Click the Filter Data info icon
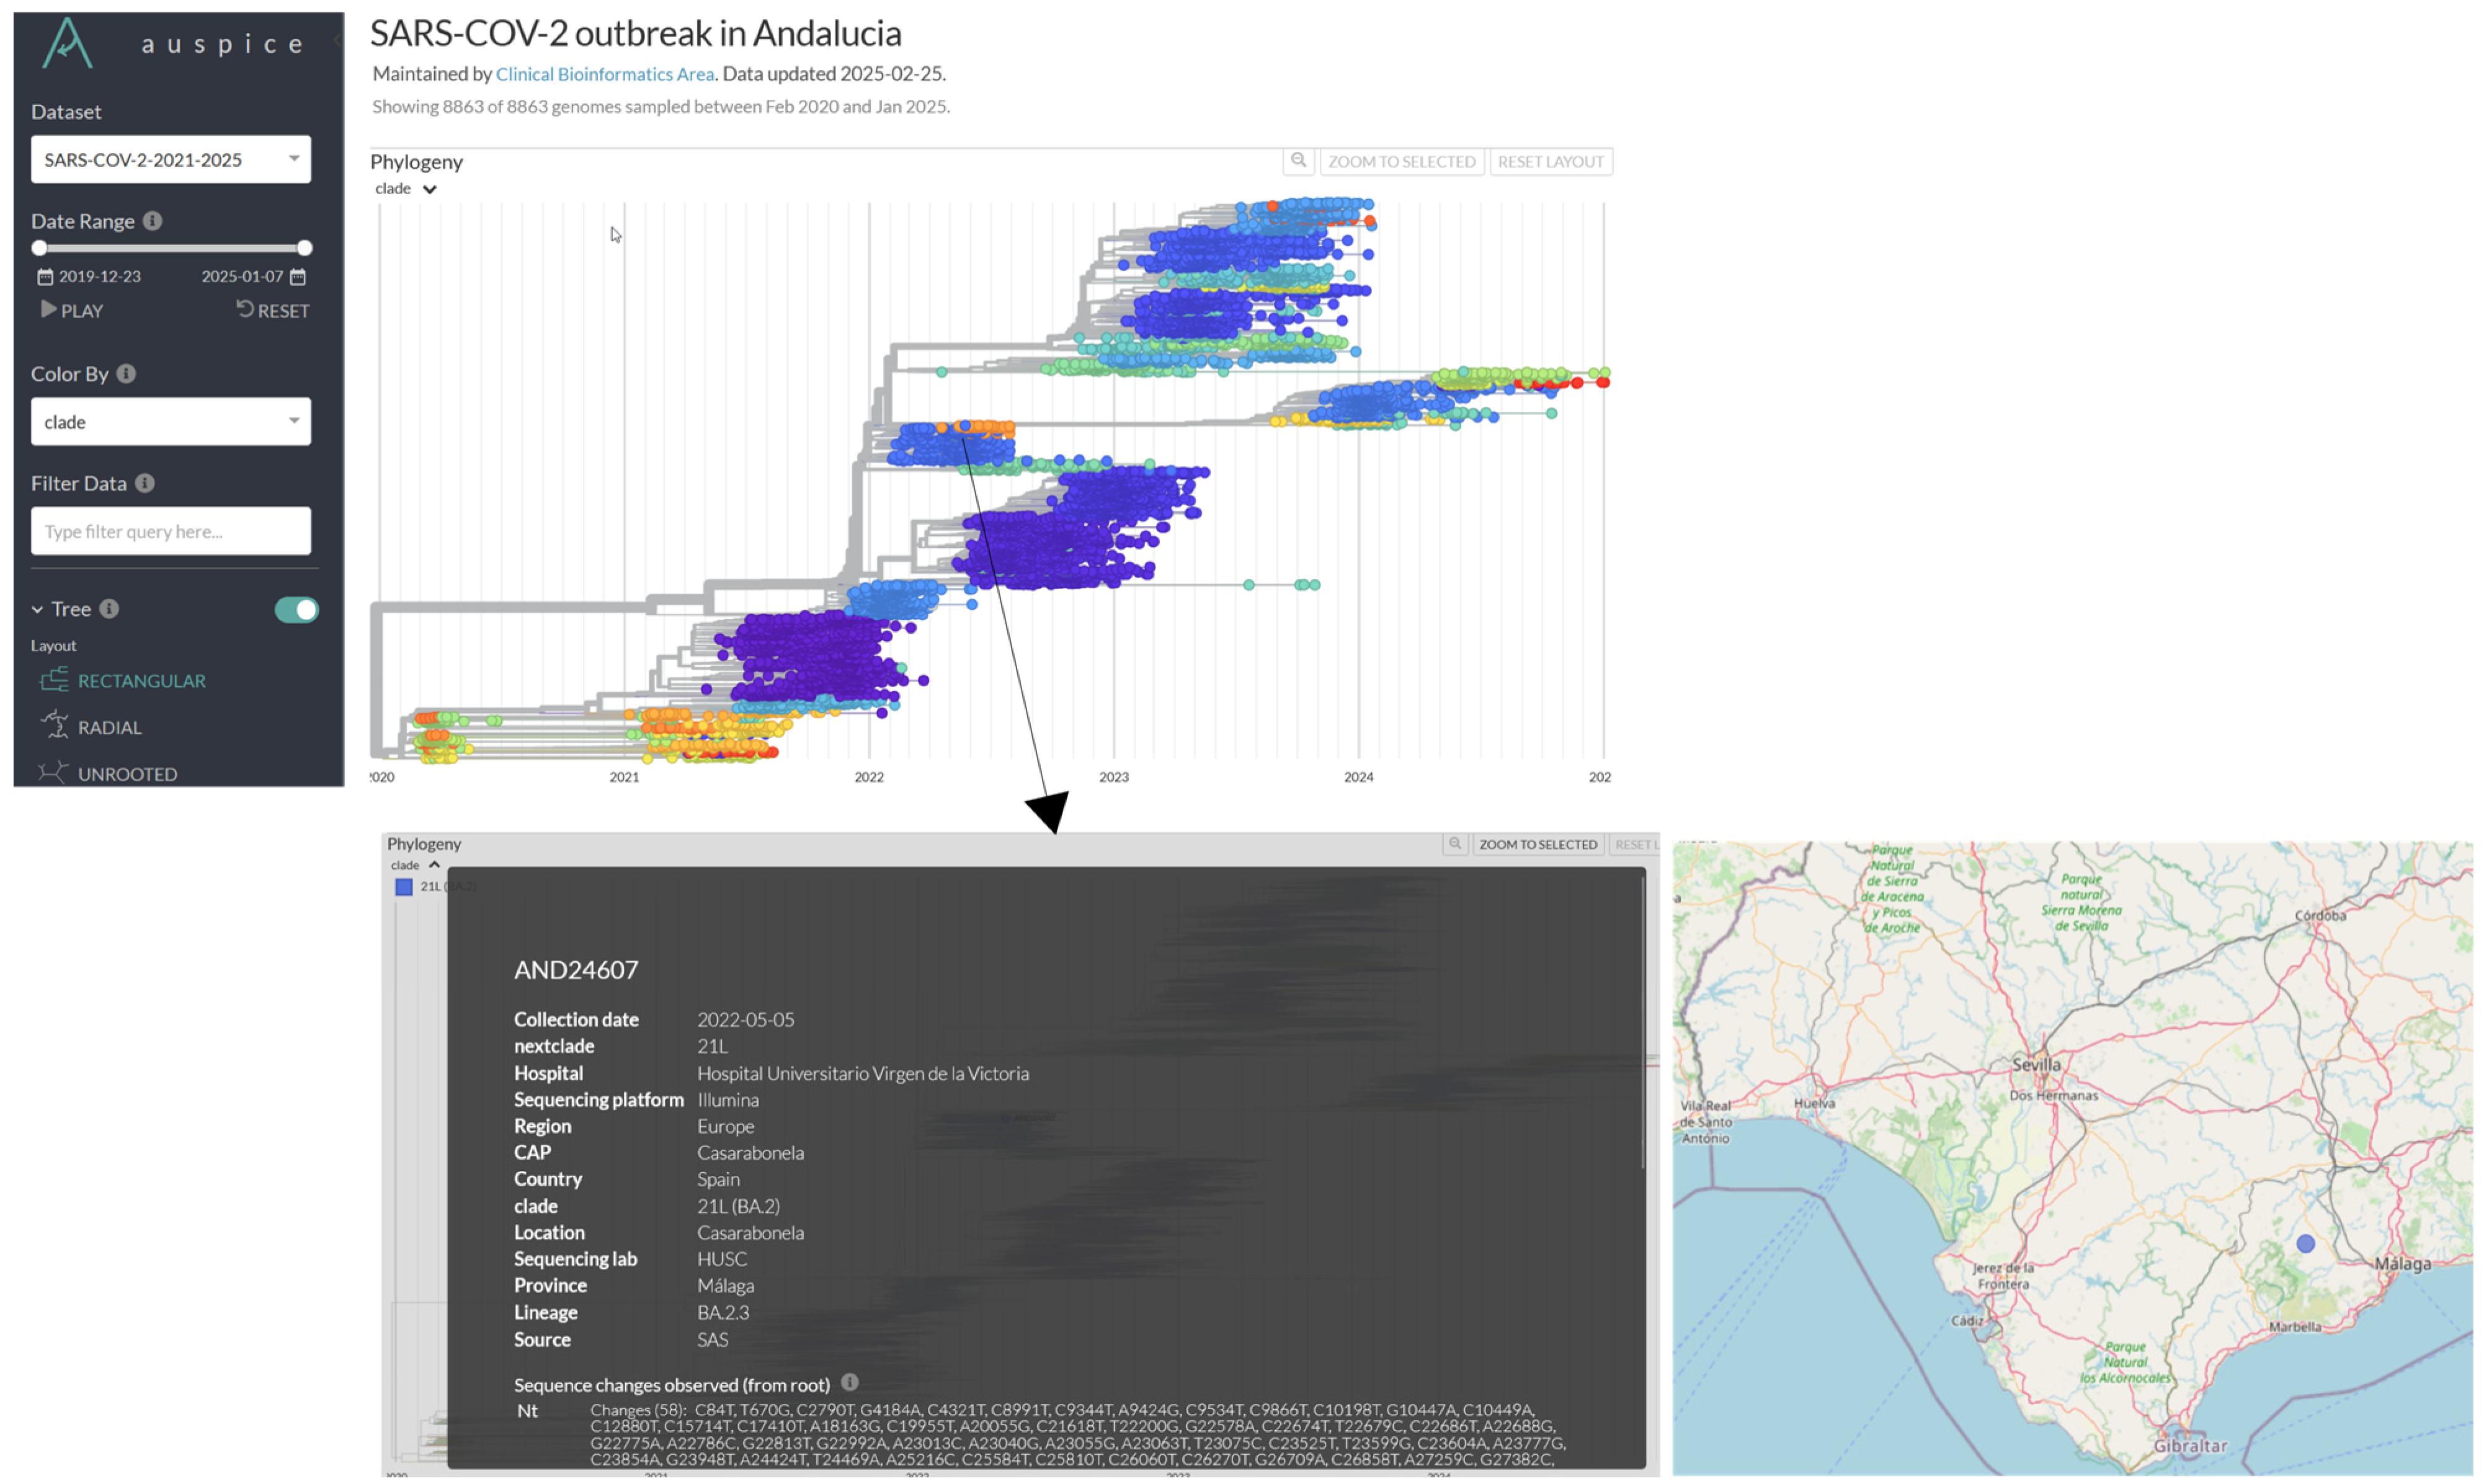This screenshot has width=2484, height=1484. pos(145,484)
